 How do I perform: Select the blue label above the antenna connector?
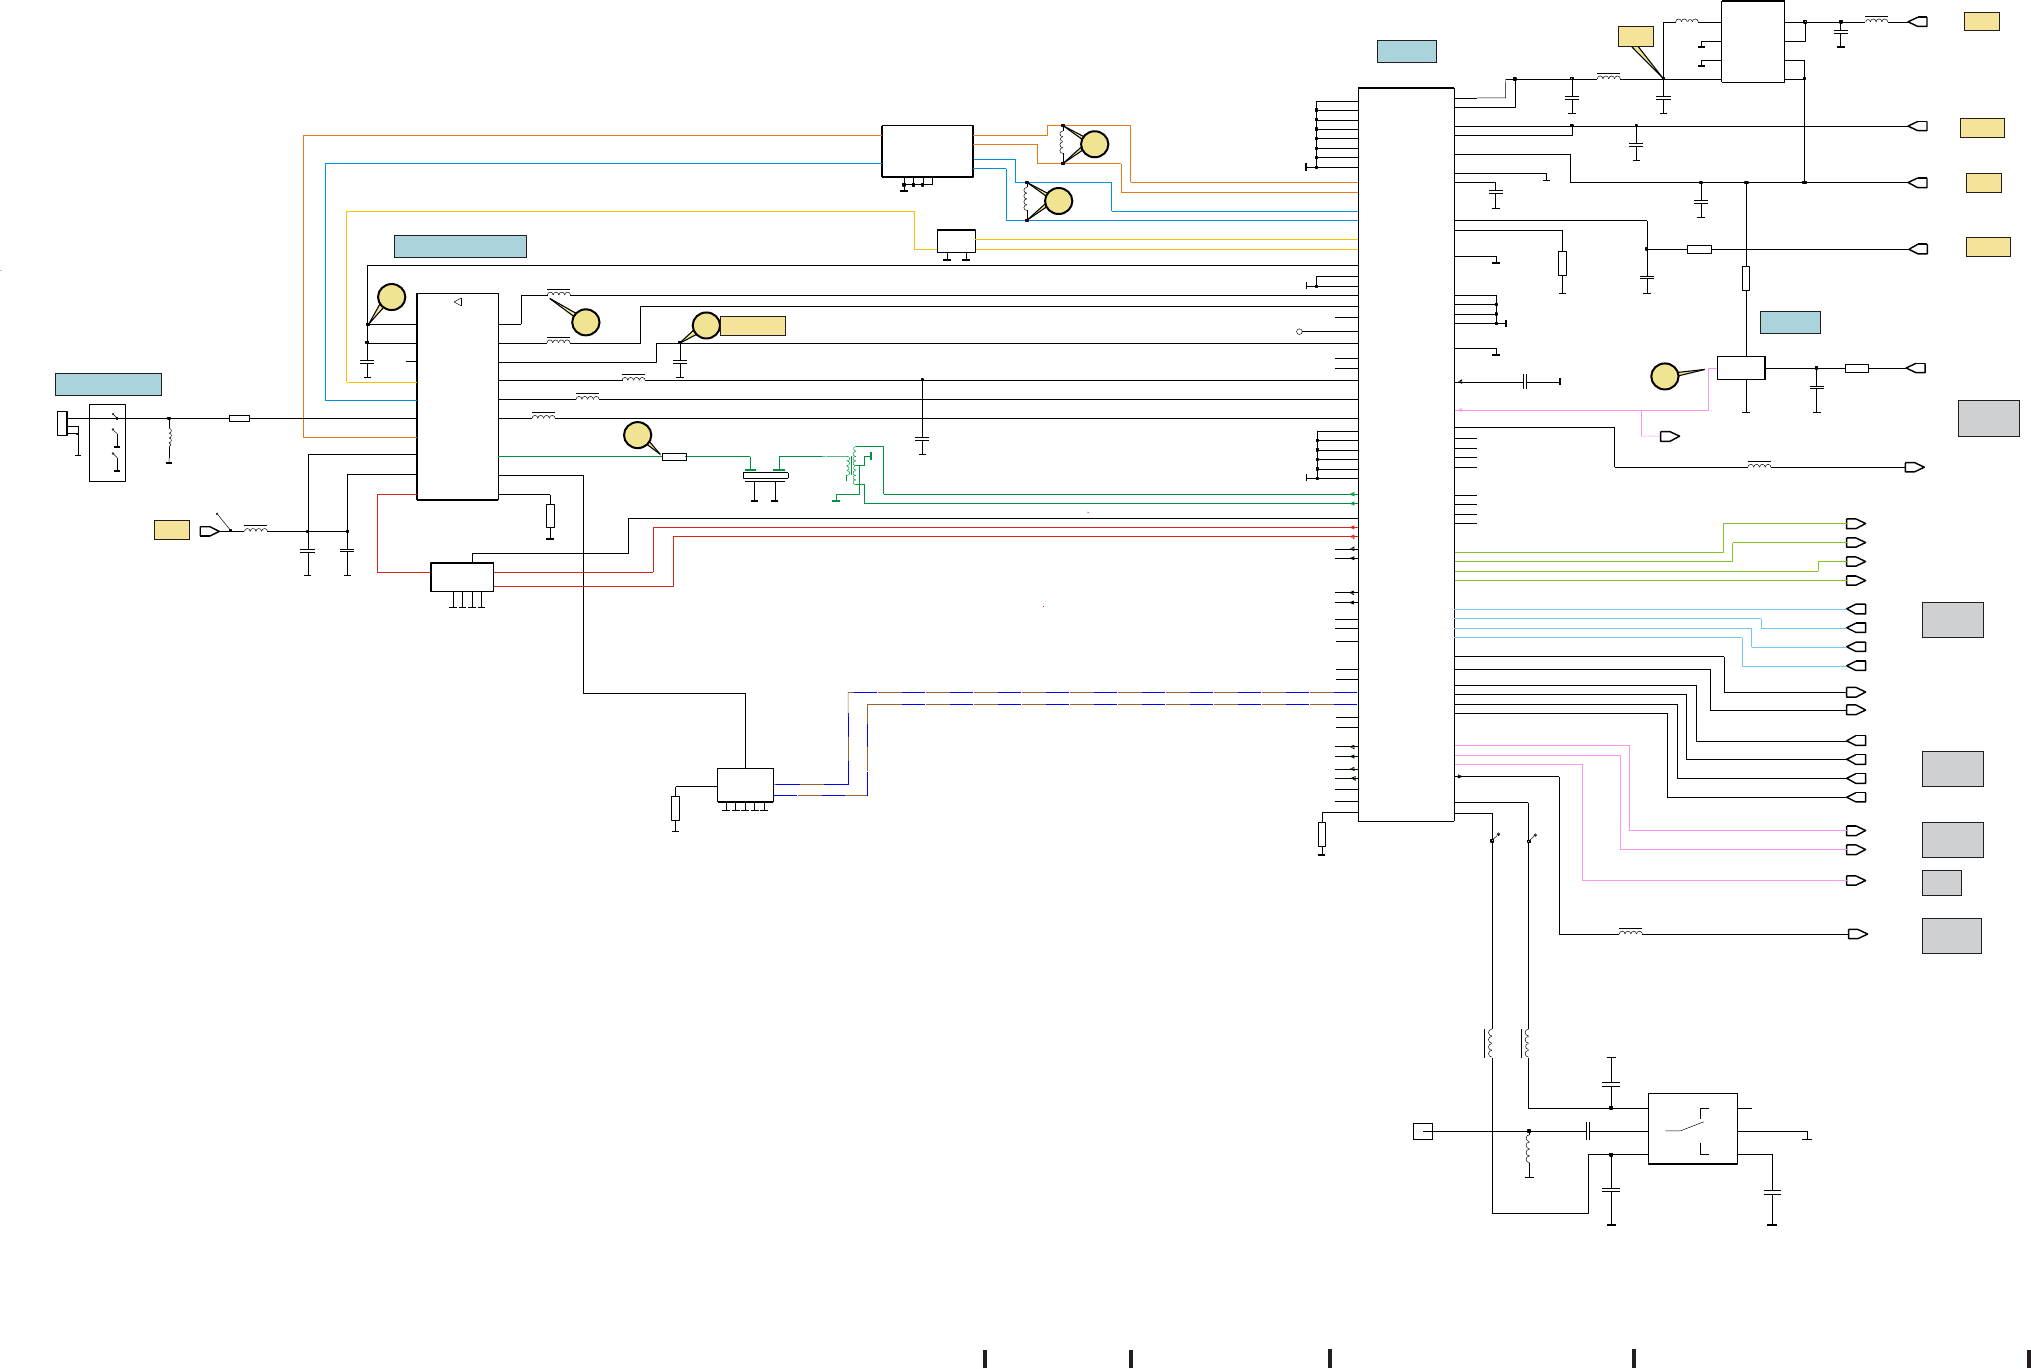[108, 384]
